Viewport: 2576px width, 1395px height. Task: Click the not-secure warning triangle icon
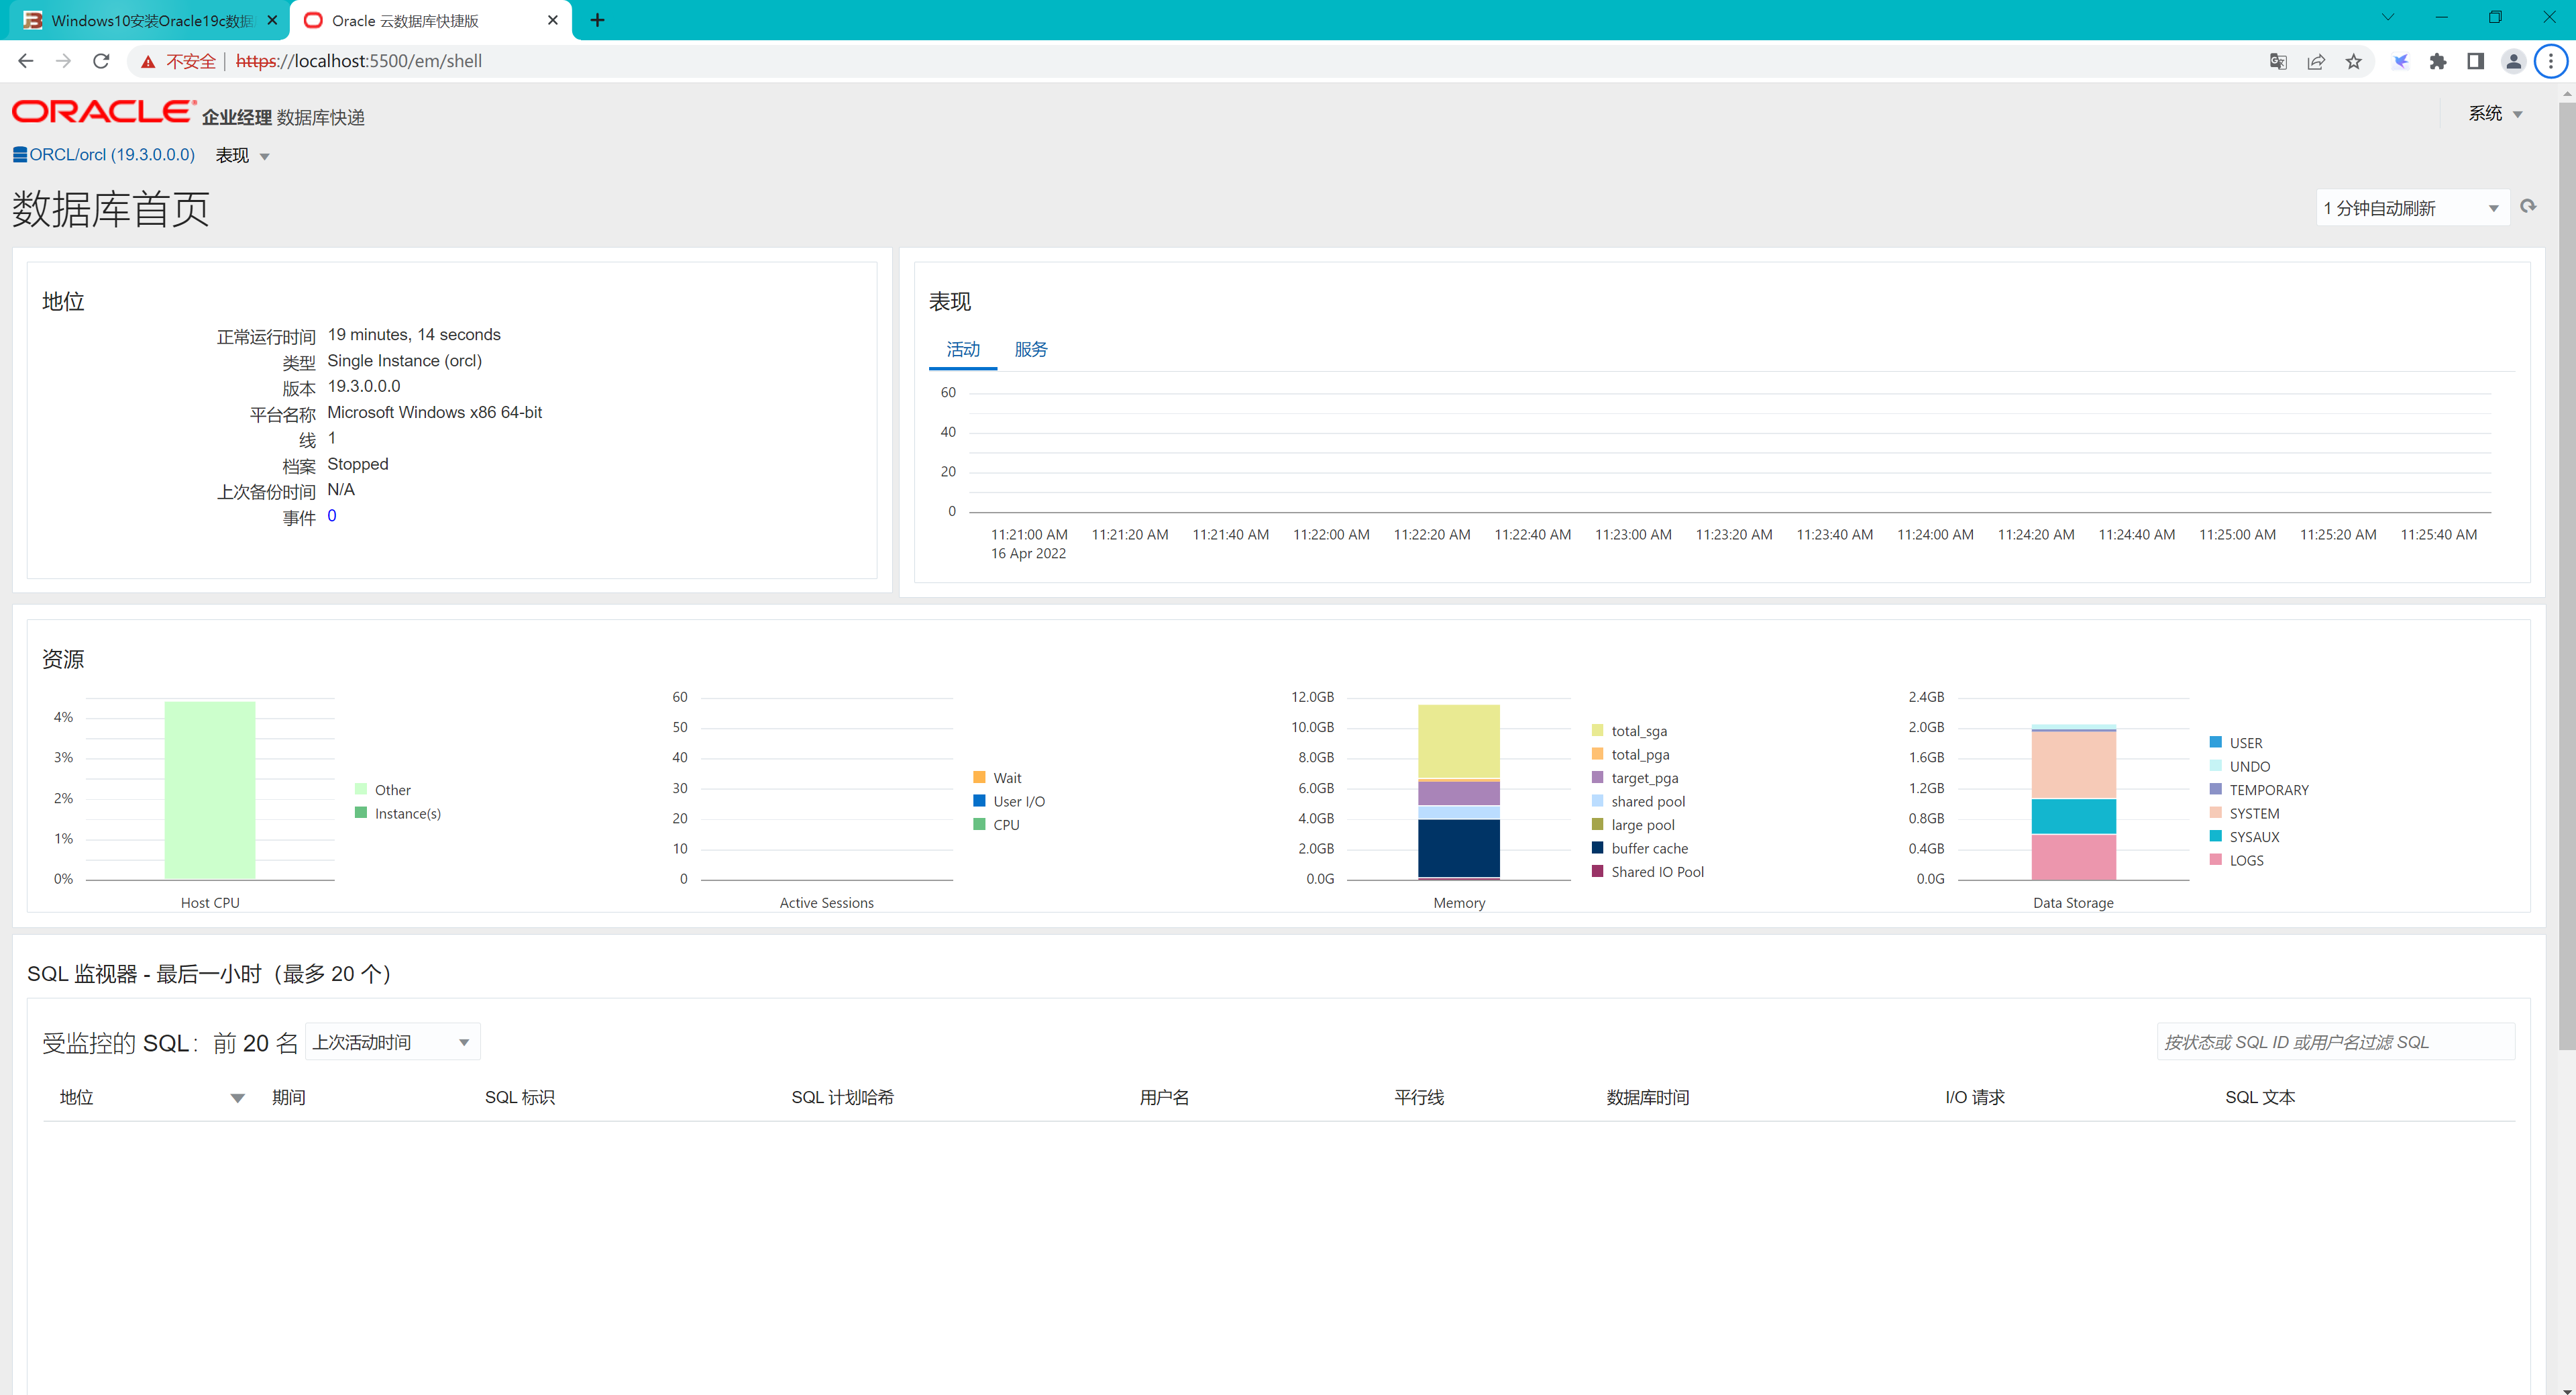pos(148,61)
